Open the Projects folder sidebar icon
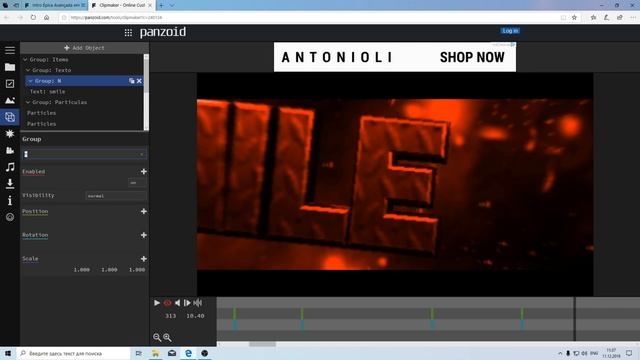 (x=10, y=67)
